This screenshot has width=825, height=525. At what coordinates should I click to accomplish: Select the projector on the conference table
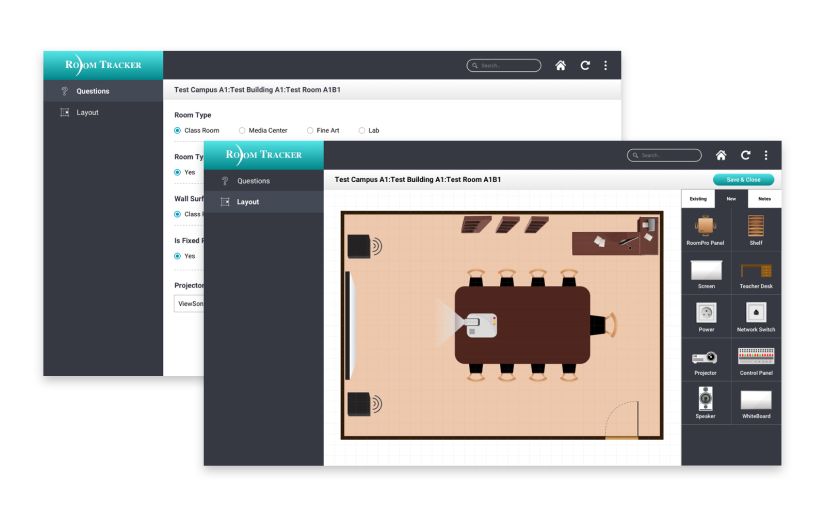(480, 325)
